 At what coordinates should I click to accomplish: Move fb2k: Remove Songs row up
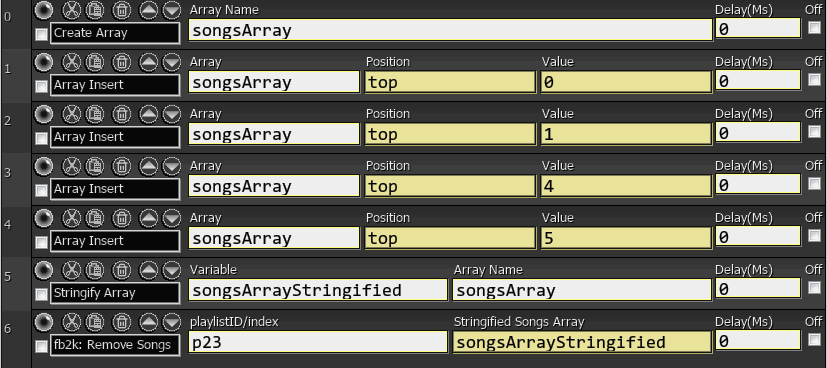point(148,323)
